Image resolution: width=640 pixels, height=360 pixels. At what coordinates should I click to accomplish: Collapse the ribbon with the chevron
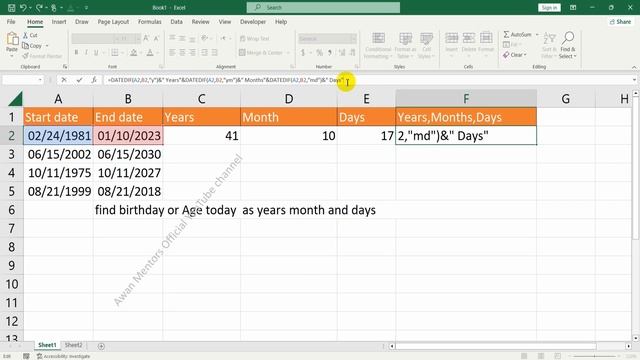pyautogui.click(x=634, y=67)
